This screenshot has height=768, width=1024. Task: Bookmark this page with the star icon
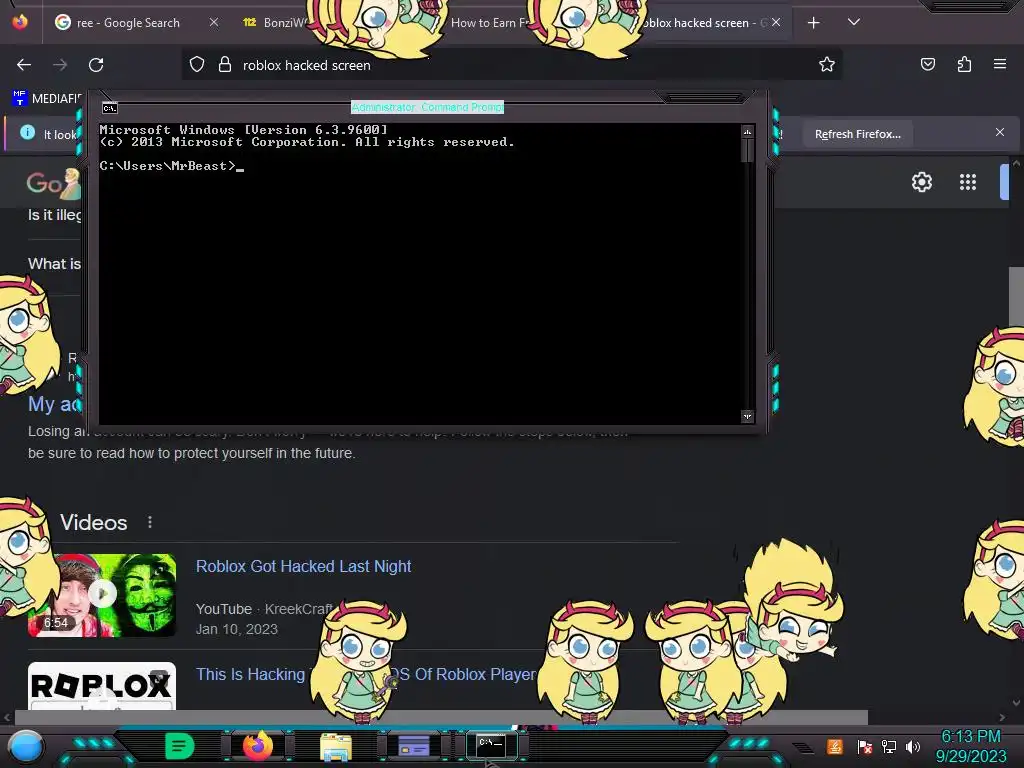tap(827, 64)
